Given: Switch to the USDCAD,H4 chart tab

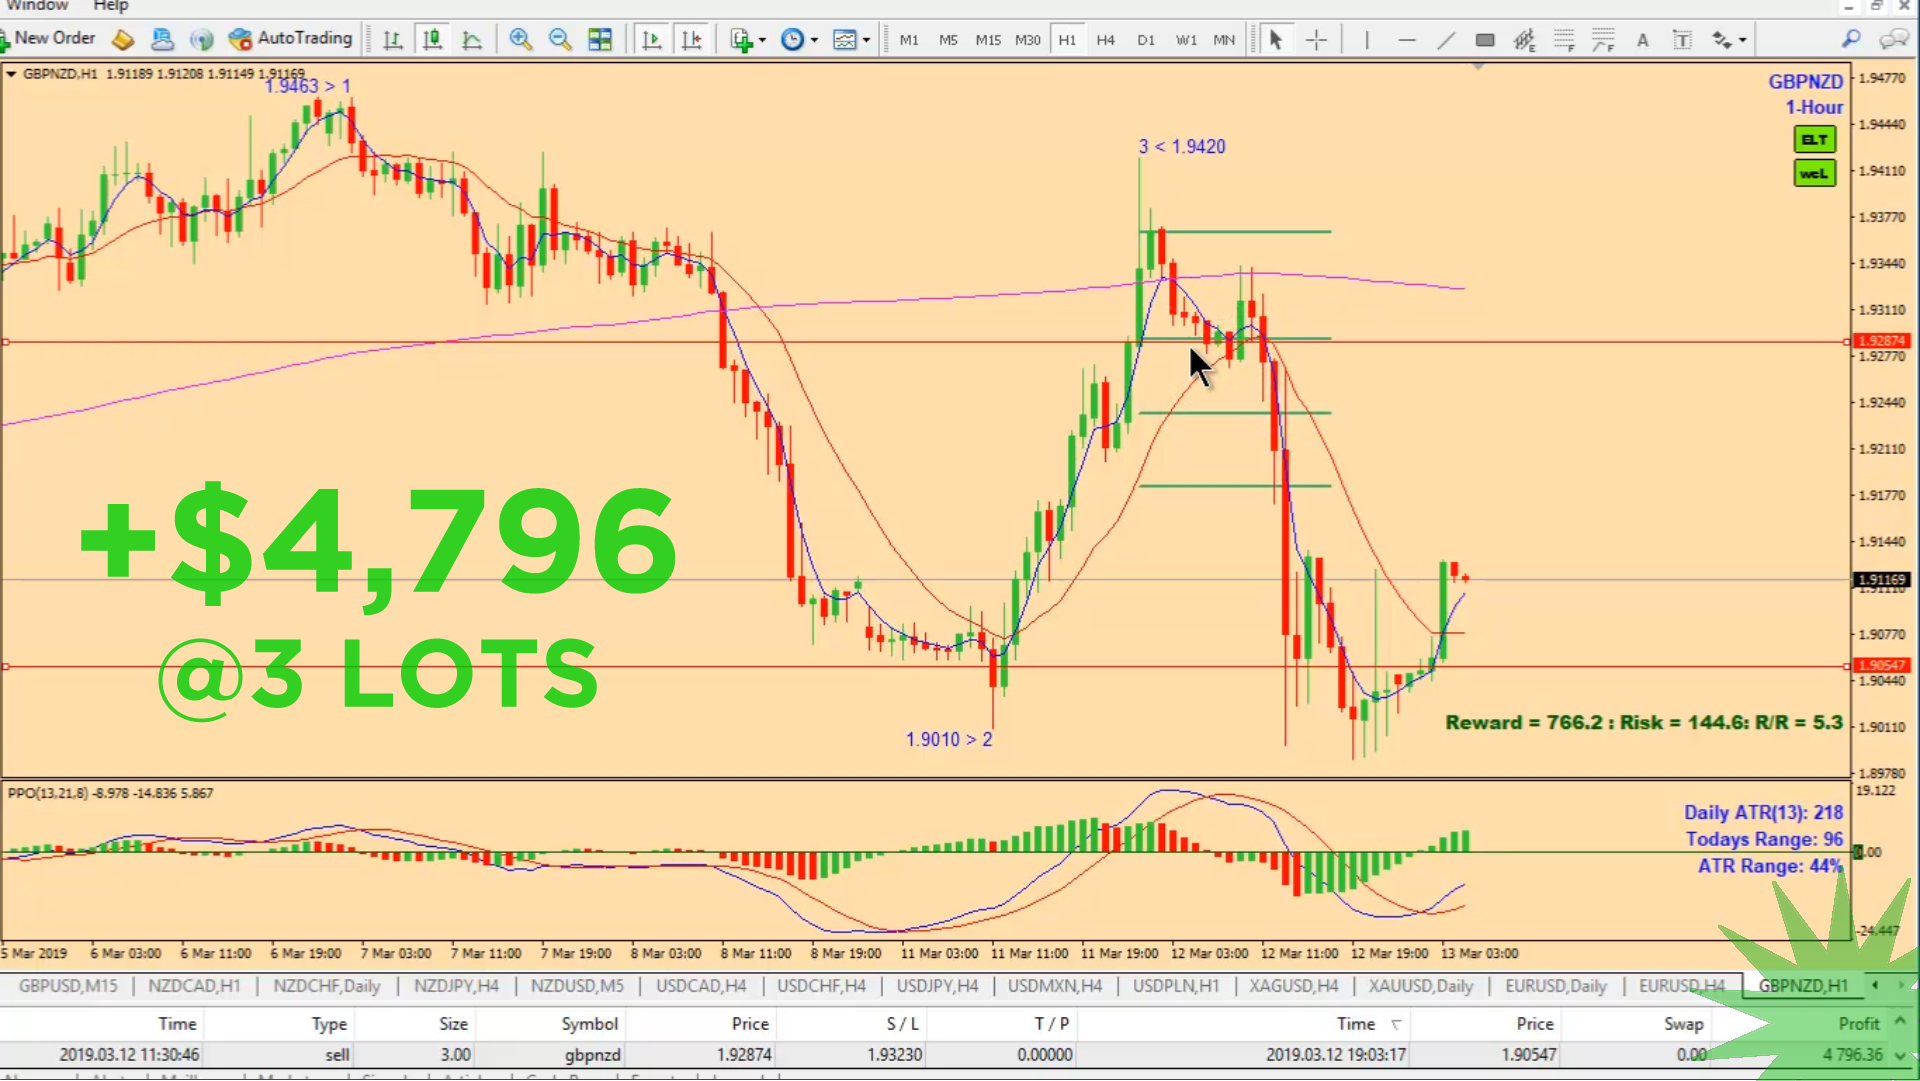Looking at the screenshot, I should pyautogui.click(x=701, y=986).
